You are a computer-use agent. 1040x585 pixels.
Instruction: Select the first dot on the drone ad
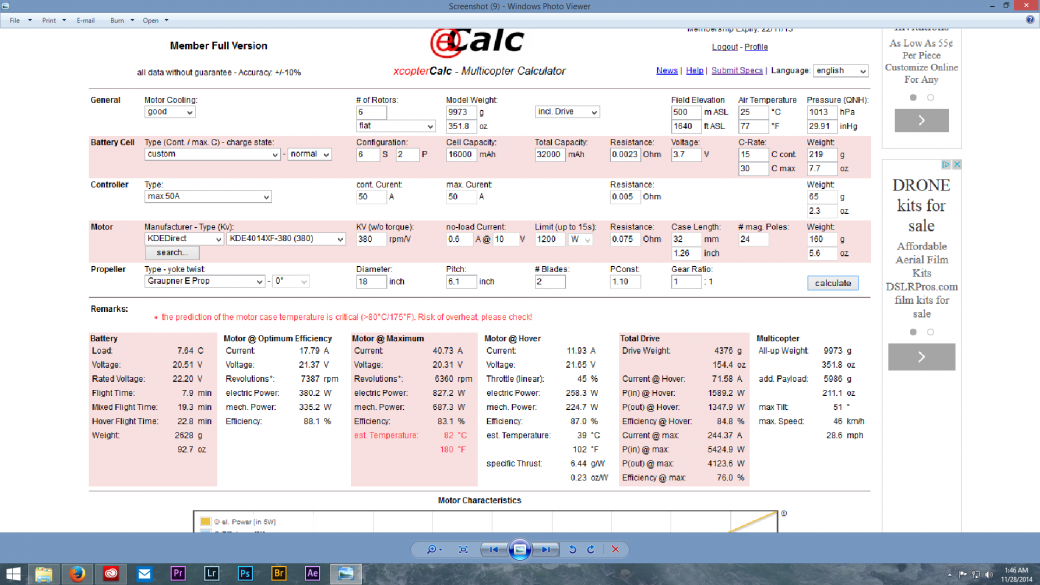[x=913, y=332]
